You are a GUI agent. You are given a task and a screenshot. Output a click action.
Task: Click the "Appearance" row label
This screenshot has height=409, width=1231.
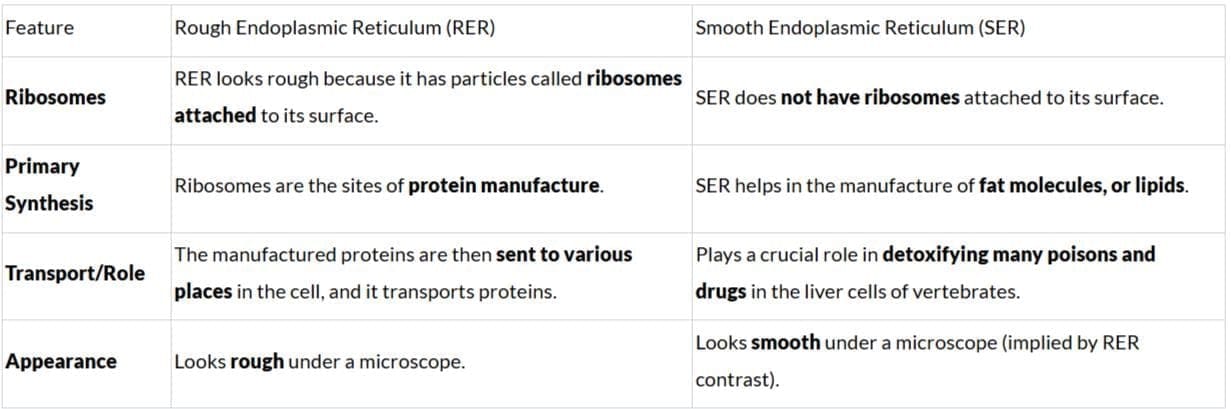[x=61, y=361]
